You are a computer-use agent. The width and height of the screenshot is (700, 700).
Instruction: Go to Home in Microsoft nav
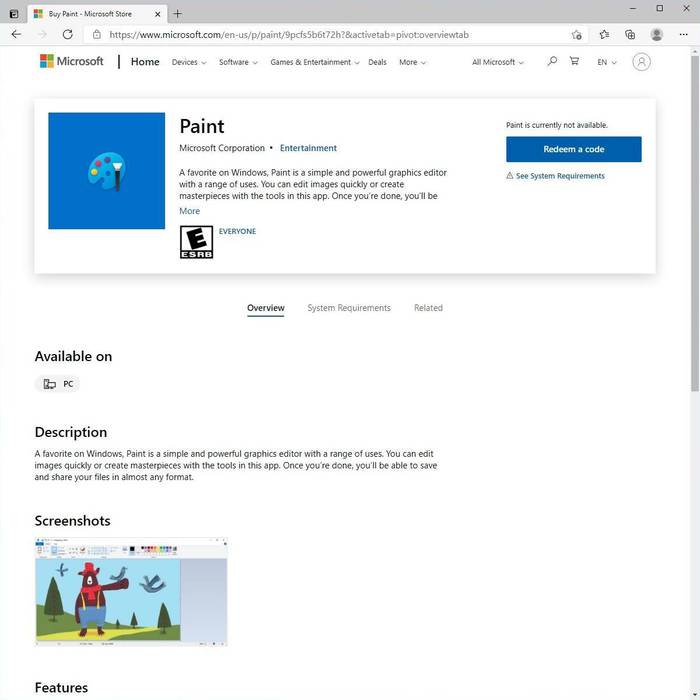point(145,62)
